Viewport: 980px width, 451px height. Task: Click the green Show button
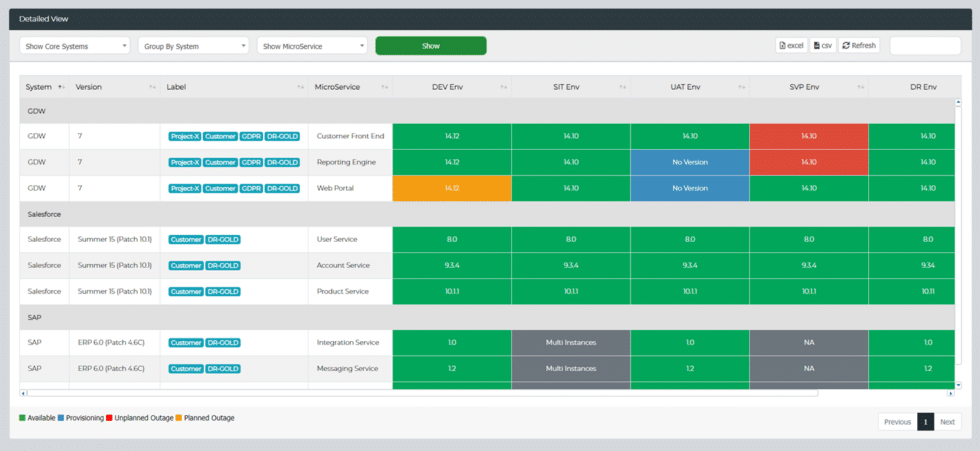point(430,45)
